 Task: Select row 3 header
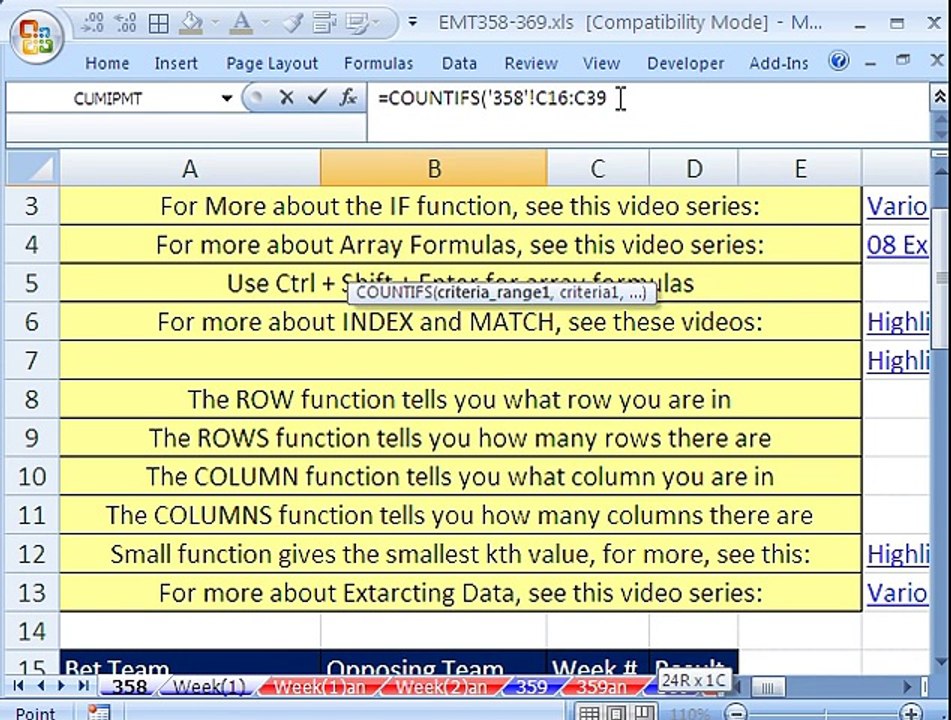[x=32, y=206]
